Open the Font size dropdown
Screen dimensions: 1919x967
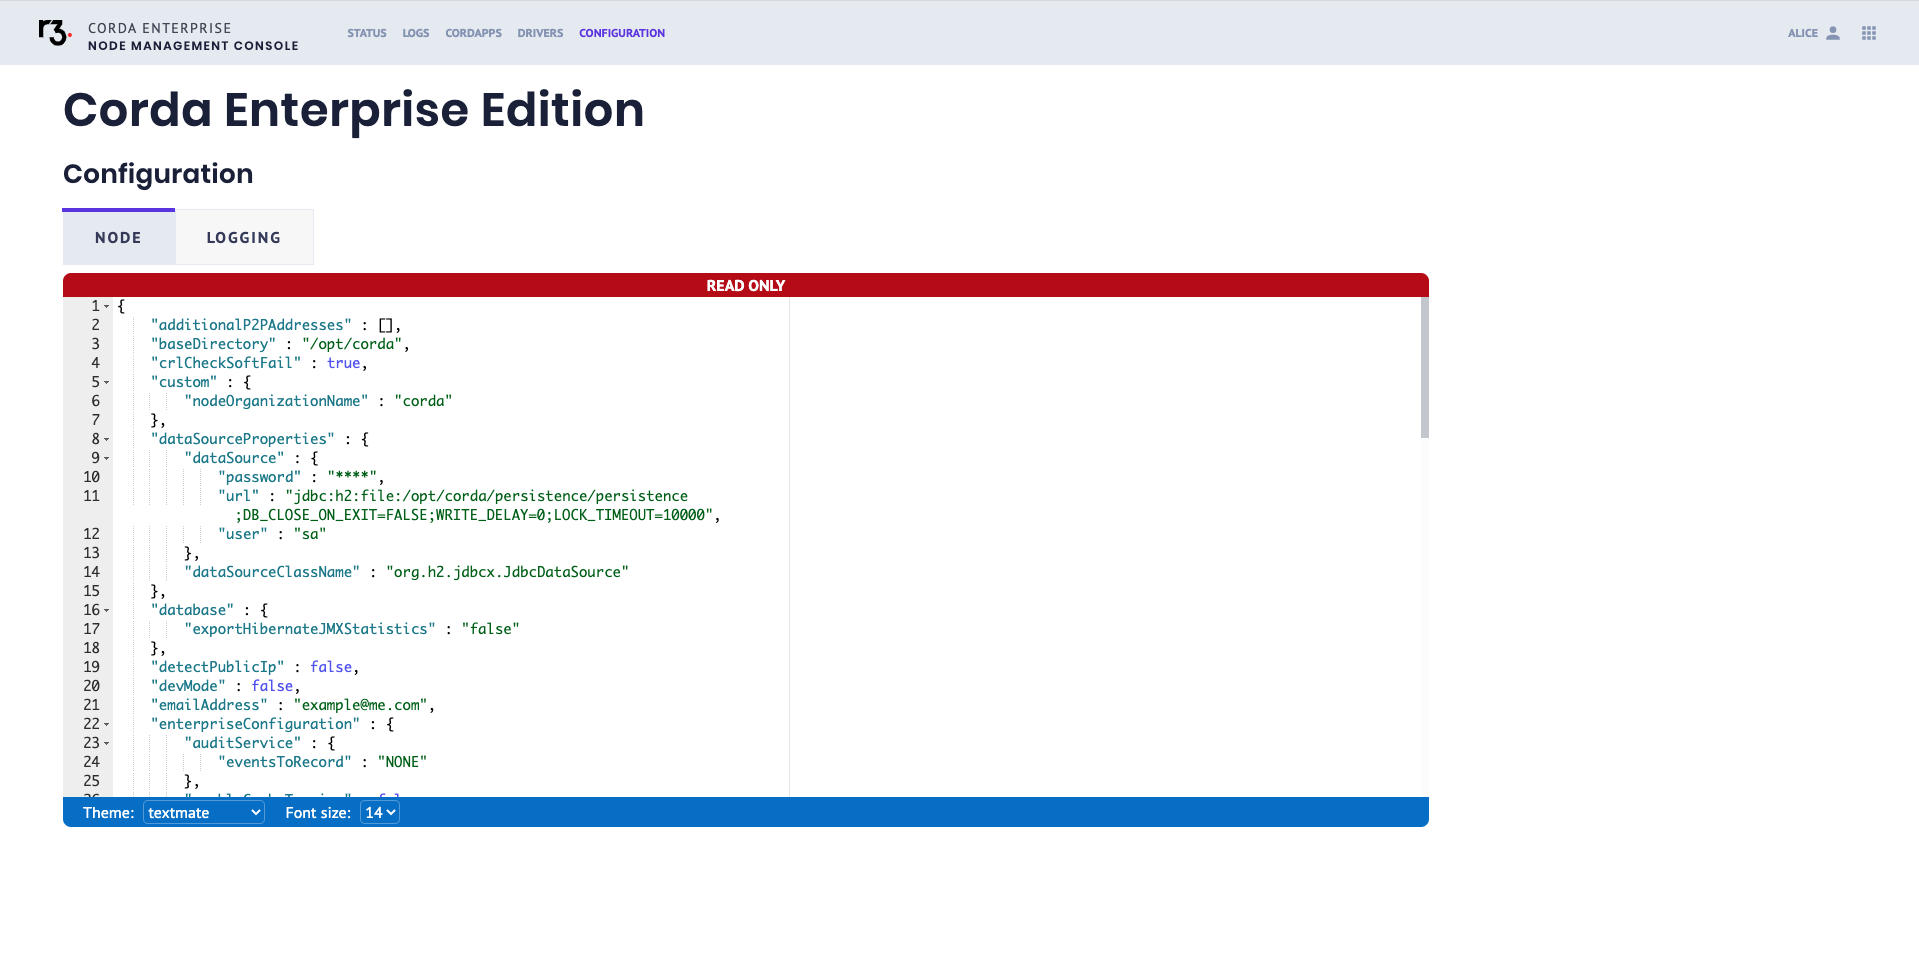pyautogui.click(x=380, y=813)
